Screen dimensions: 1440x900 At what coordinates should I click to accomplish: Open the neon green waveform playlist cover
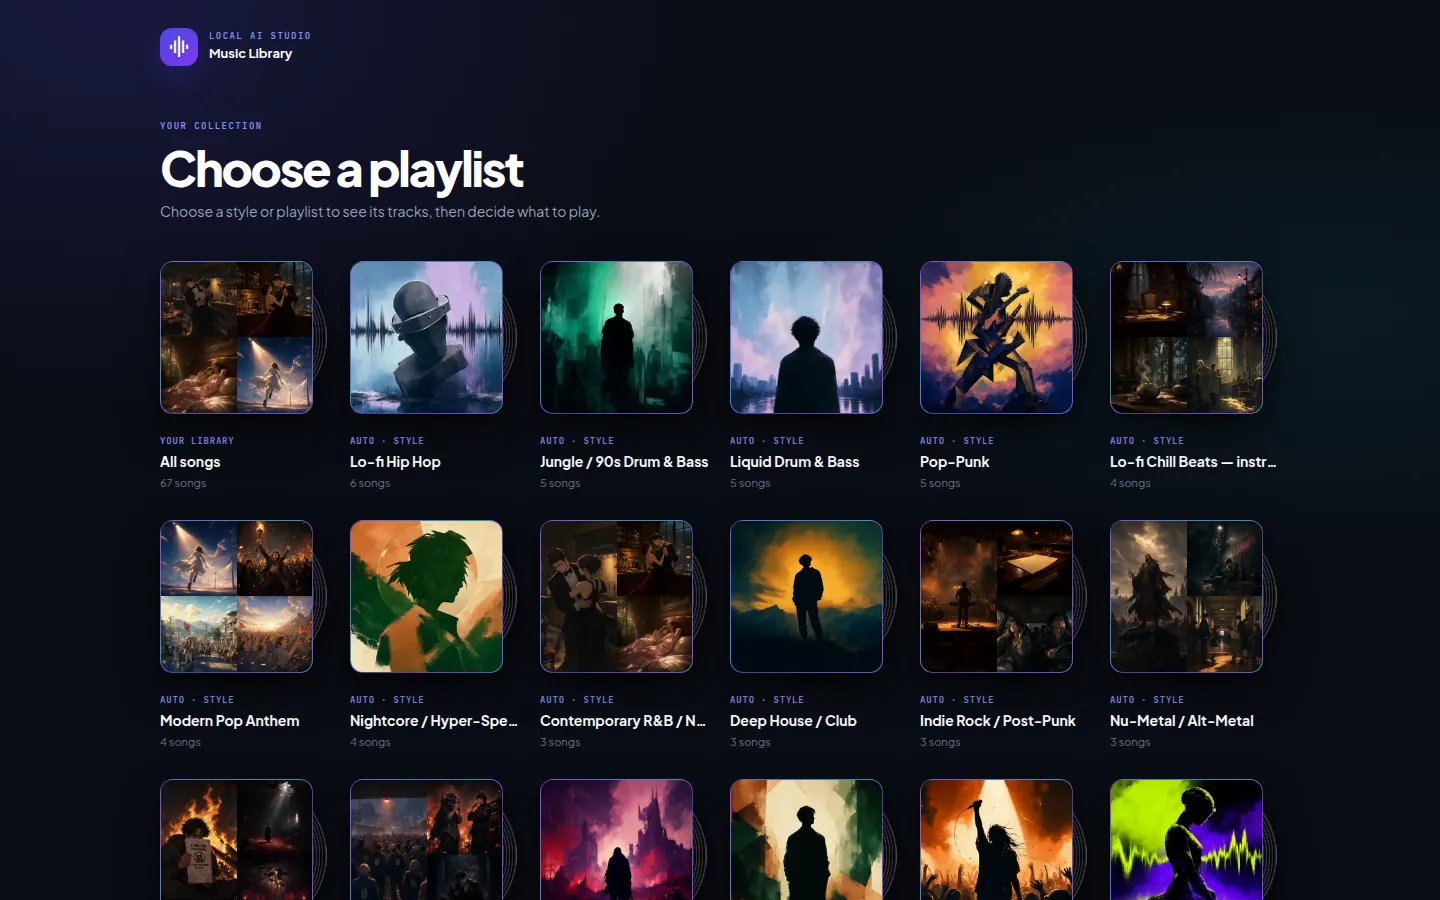1186,840
